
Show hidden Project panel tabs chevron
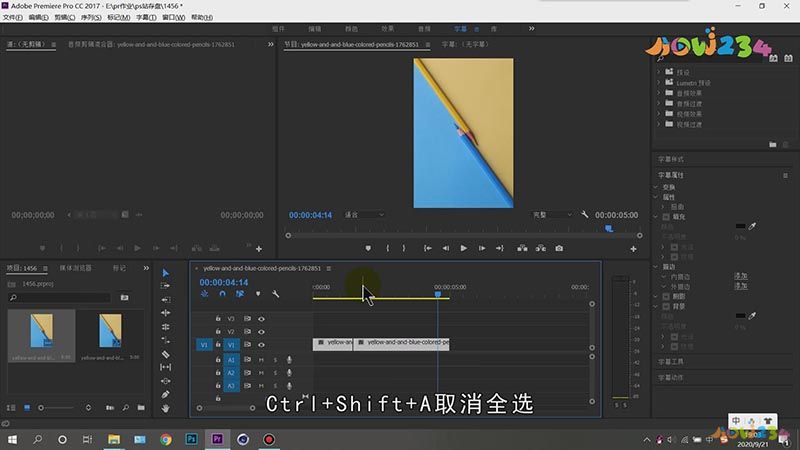tap(146, 268)
